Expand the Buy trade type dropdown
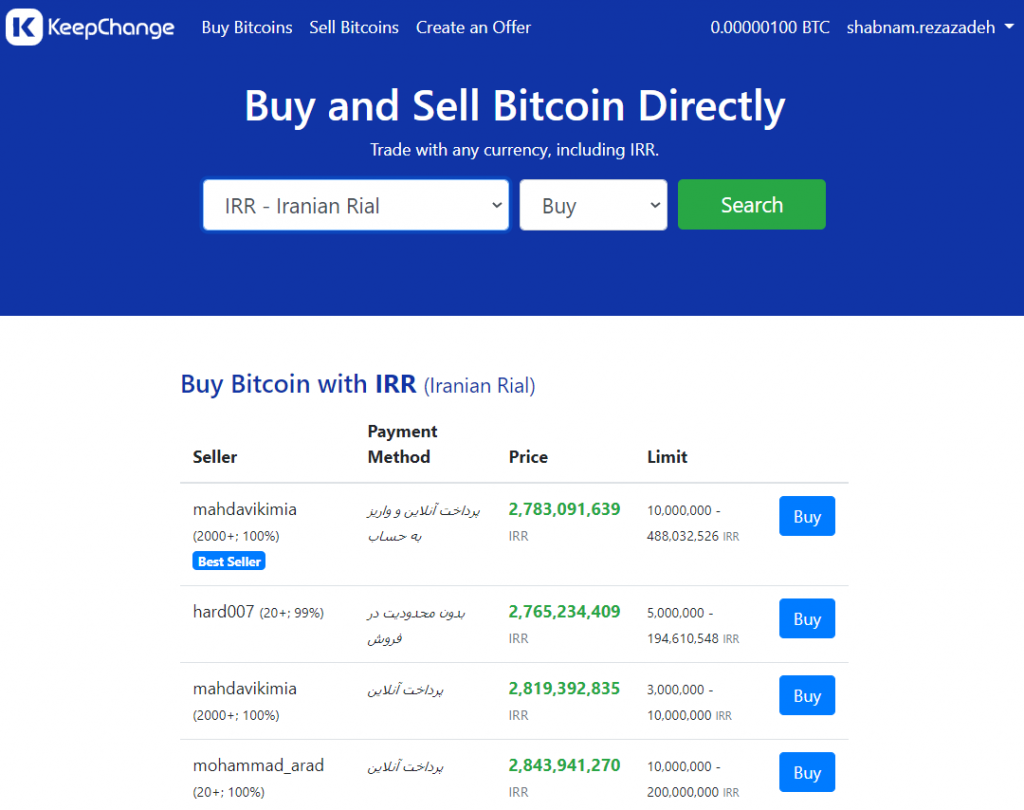Viewport: 1024px width, 810px height. pos(593,206)
